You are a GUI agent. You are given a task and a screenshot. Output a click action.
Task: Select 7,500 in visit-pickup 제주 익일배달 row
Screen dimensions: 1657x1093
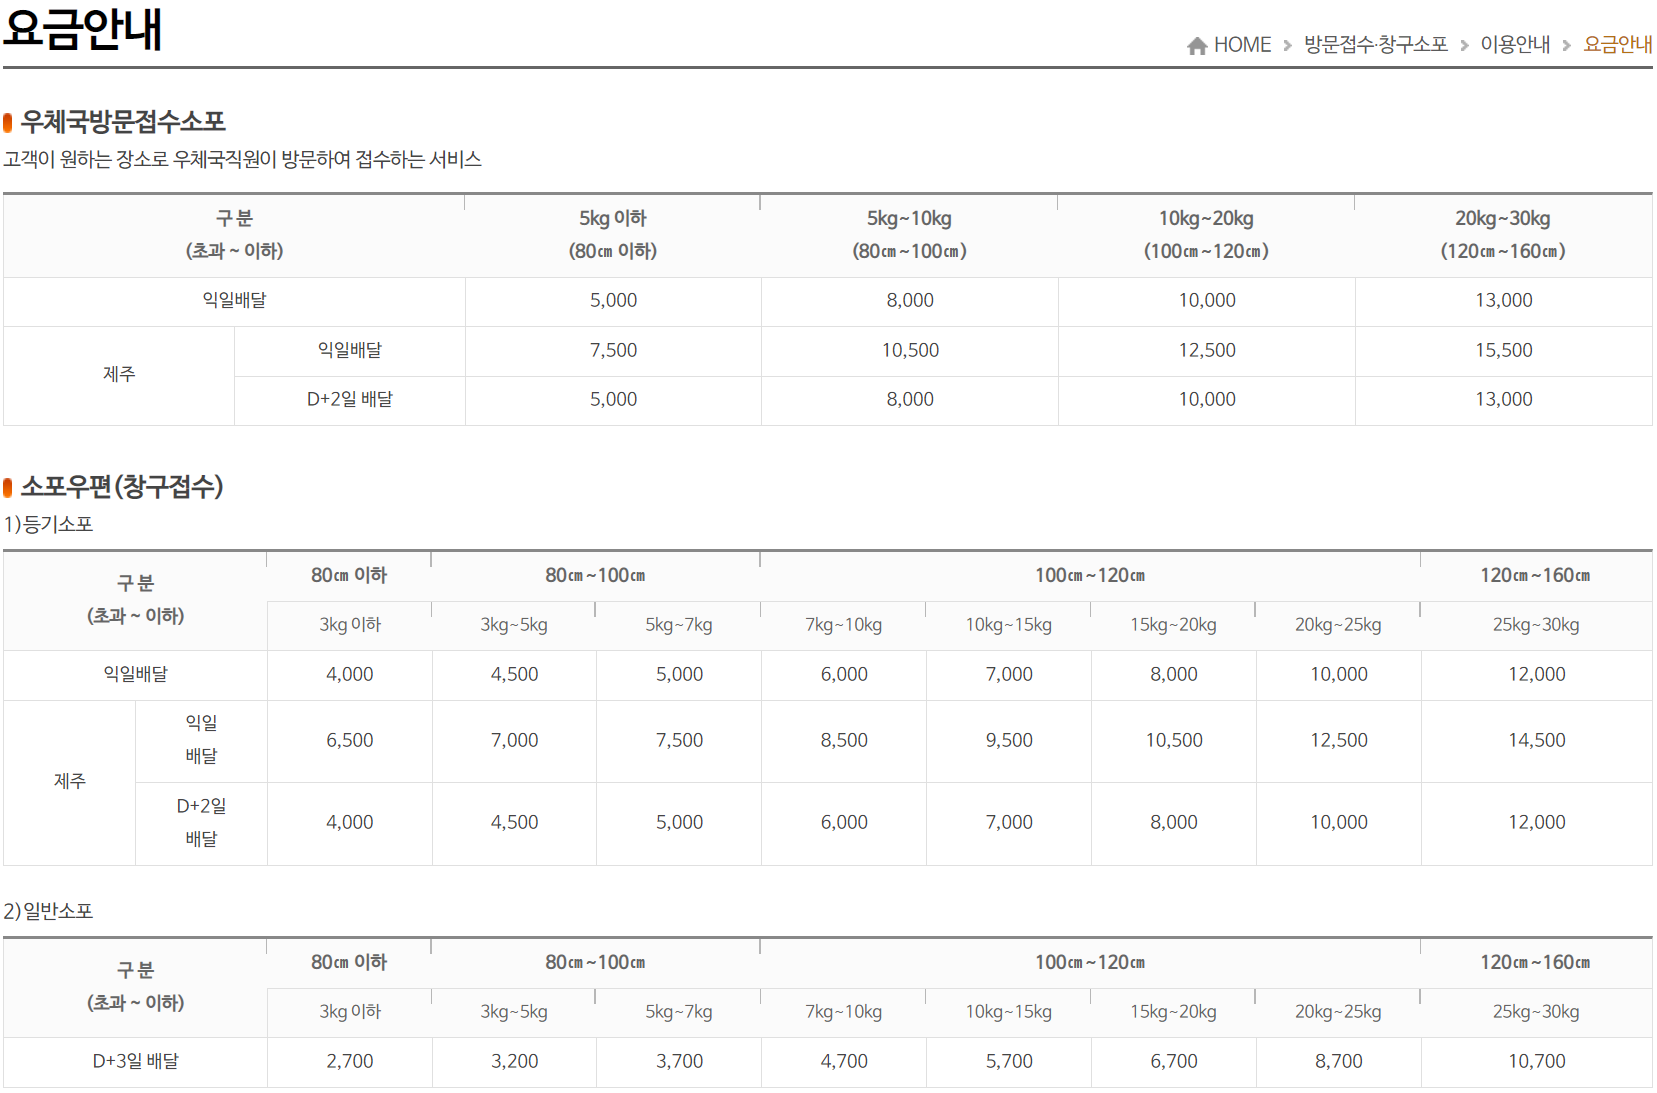click(613, 351)
